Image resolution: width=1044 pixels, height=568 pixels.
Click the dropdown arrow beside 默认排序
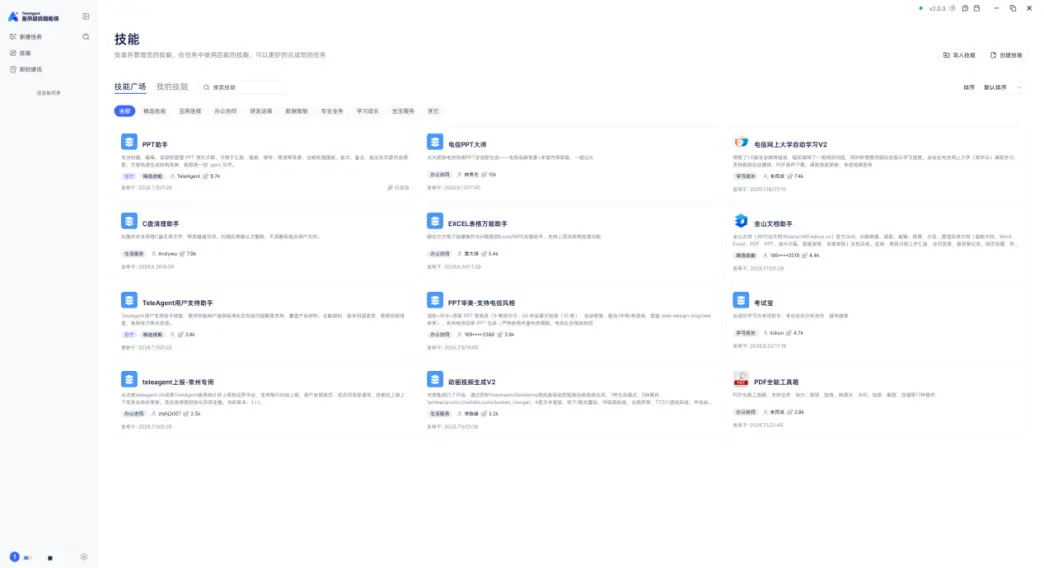click(x=1019, y=88)
